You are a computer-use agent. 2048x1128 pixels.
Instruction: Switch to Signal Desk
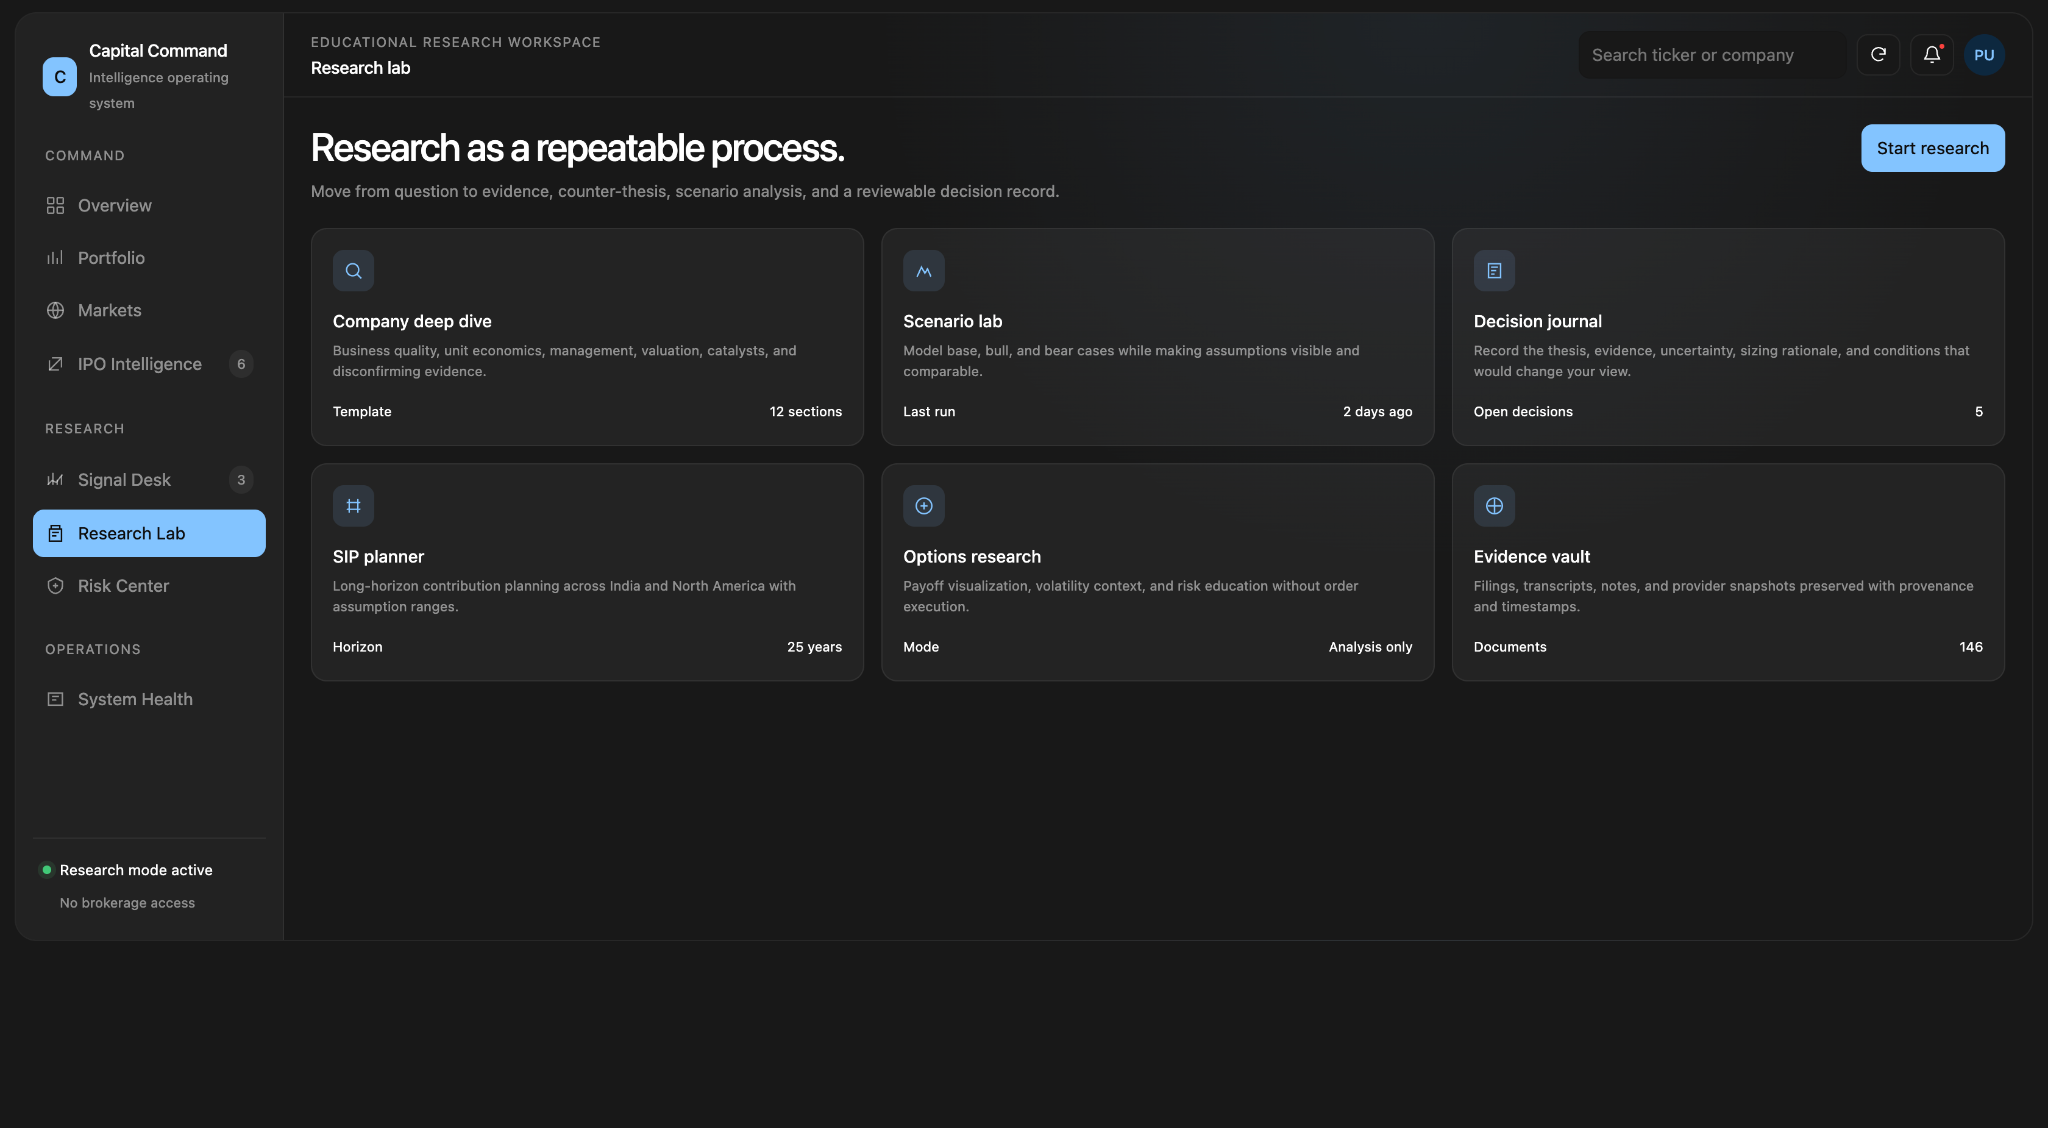(x=149, y=480)
